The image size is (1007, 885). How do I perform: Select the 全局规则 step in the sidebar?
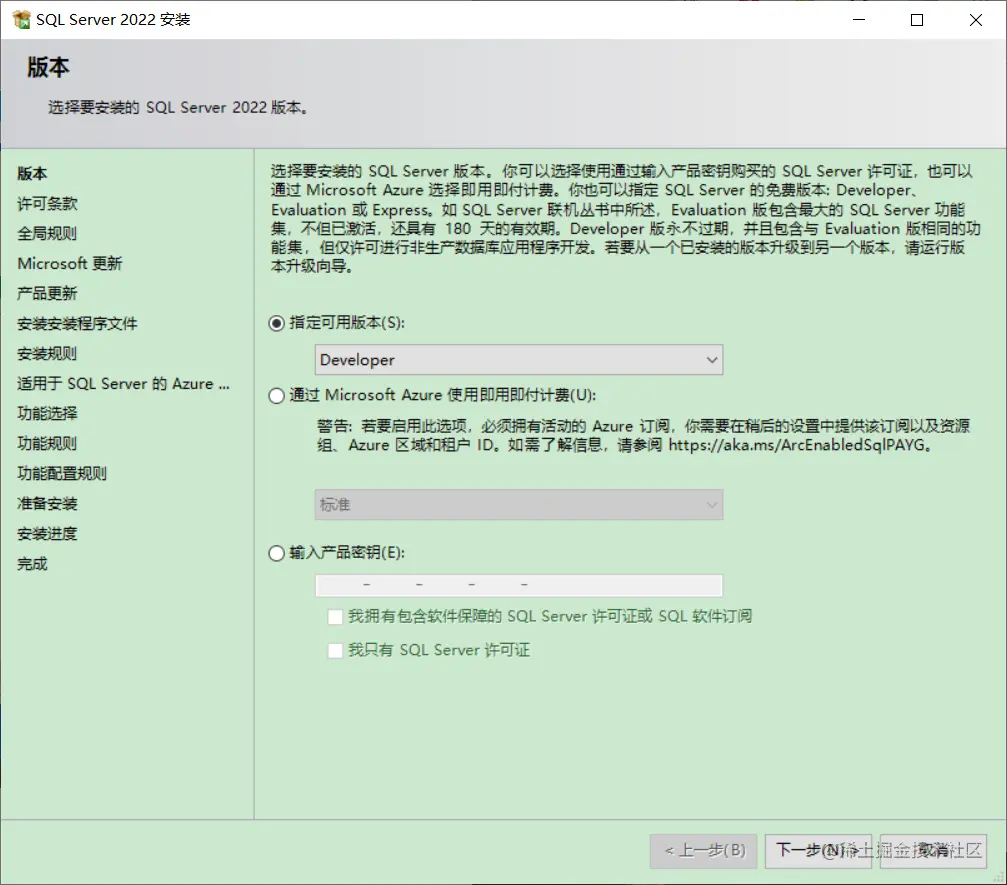47,233
